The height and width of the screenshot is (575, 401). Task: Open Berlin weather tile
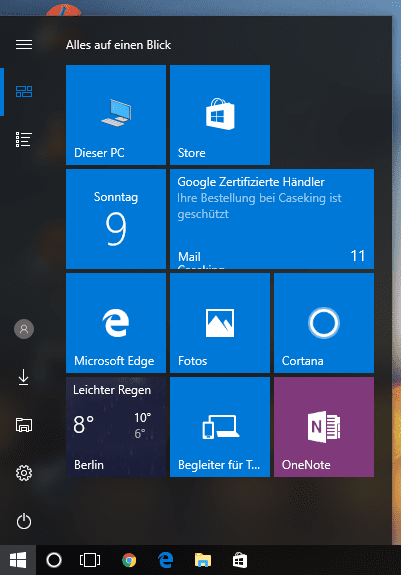tap(116, 427)
